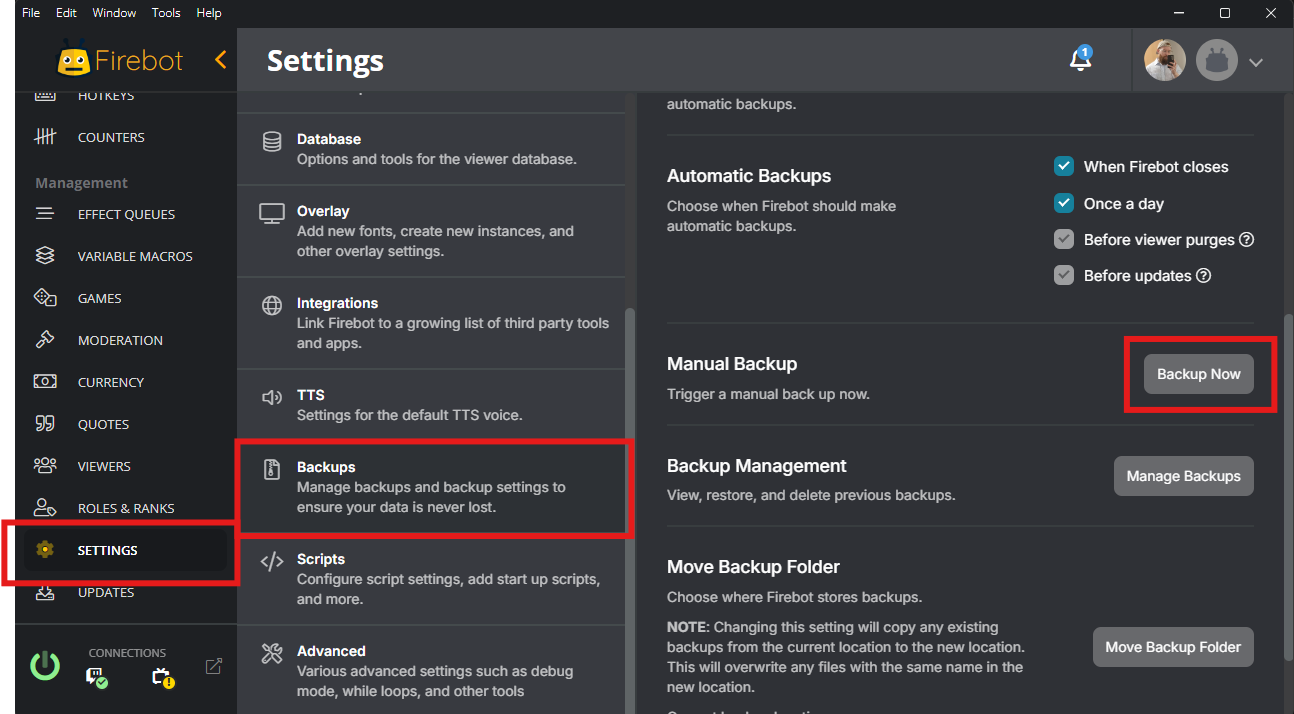Click the Overlay monitor icon
Viewport: 1294px width, 714px height.
[272, 213]
